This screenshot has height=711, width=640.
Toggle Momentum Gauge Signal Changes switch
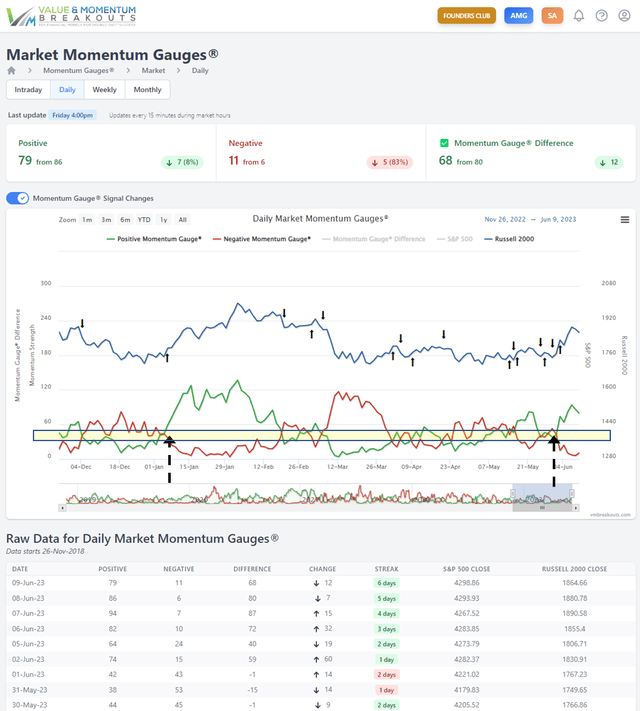(18, 198)
